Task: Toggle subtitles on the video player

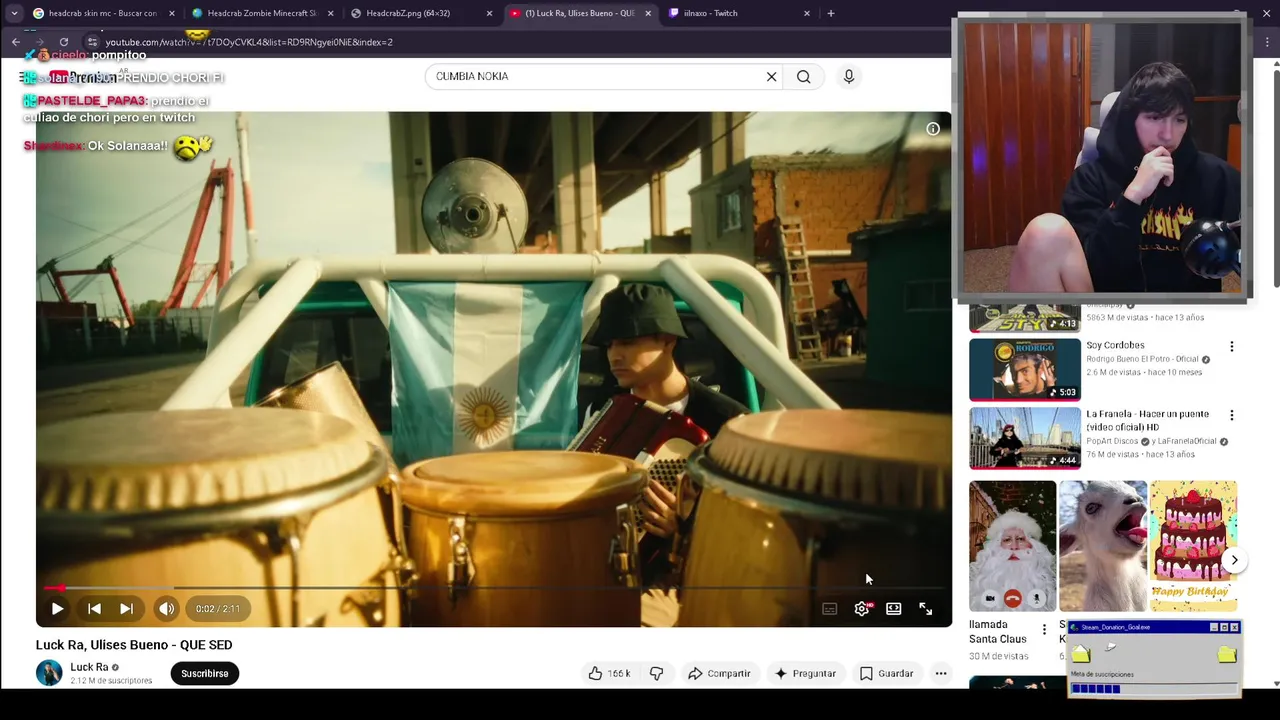Action: [829, 608]
